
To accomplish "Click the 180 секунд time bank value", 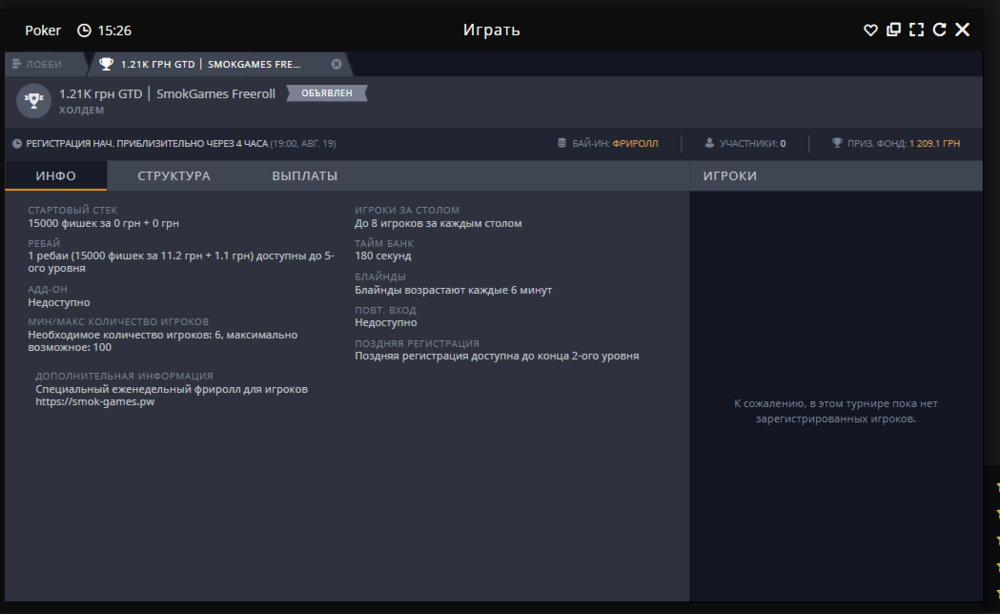I will [x=383, y=256].
